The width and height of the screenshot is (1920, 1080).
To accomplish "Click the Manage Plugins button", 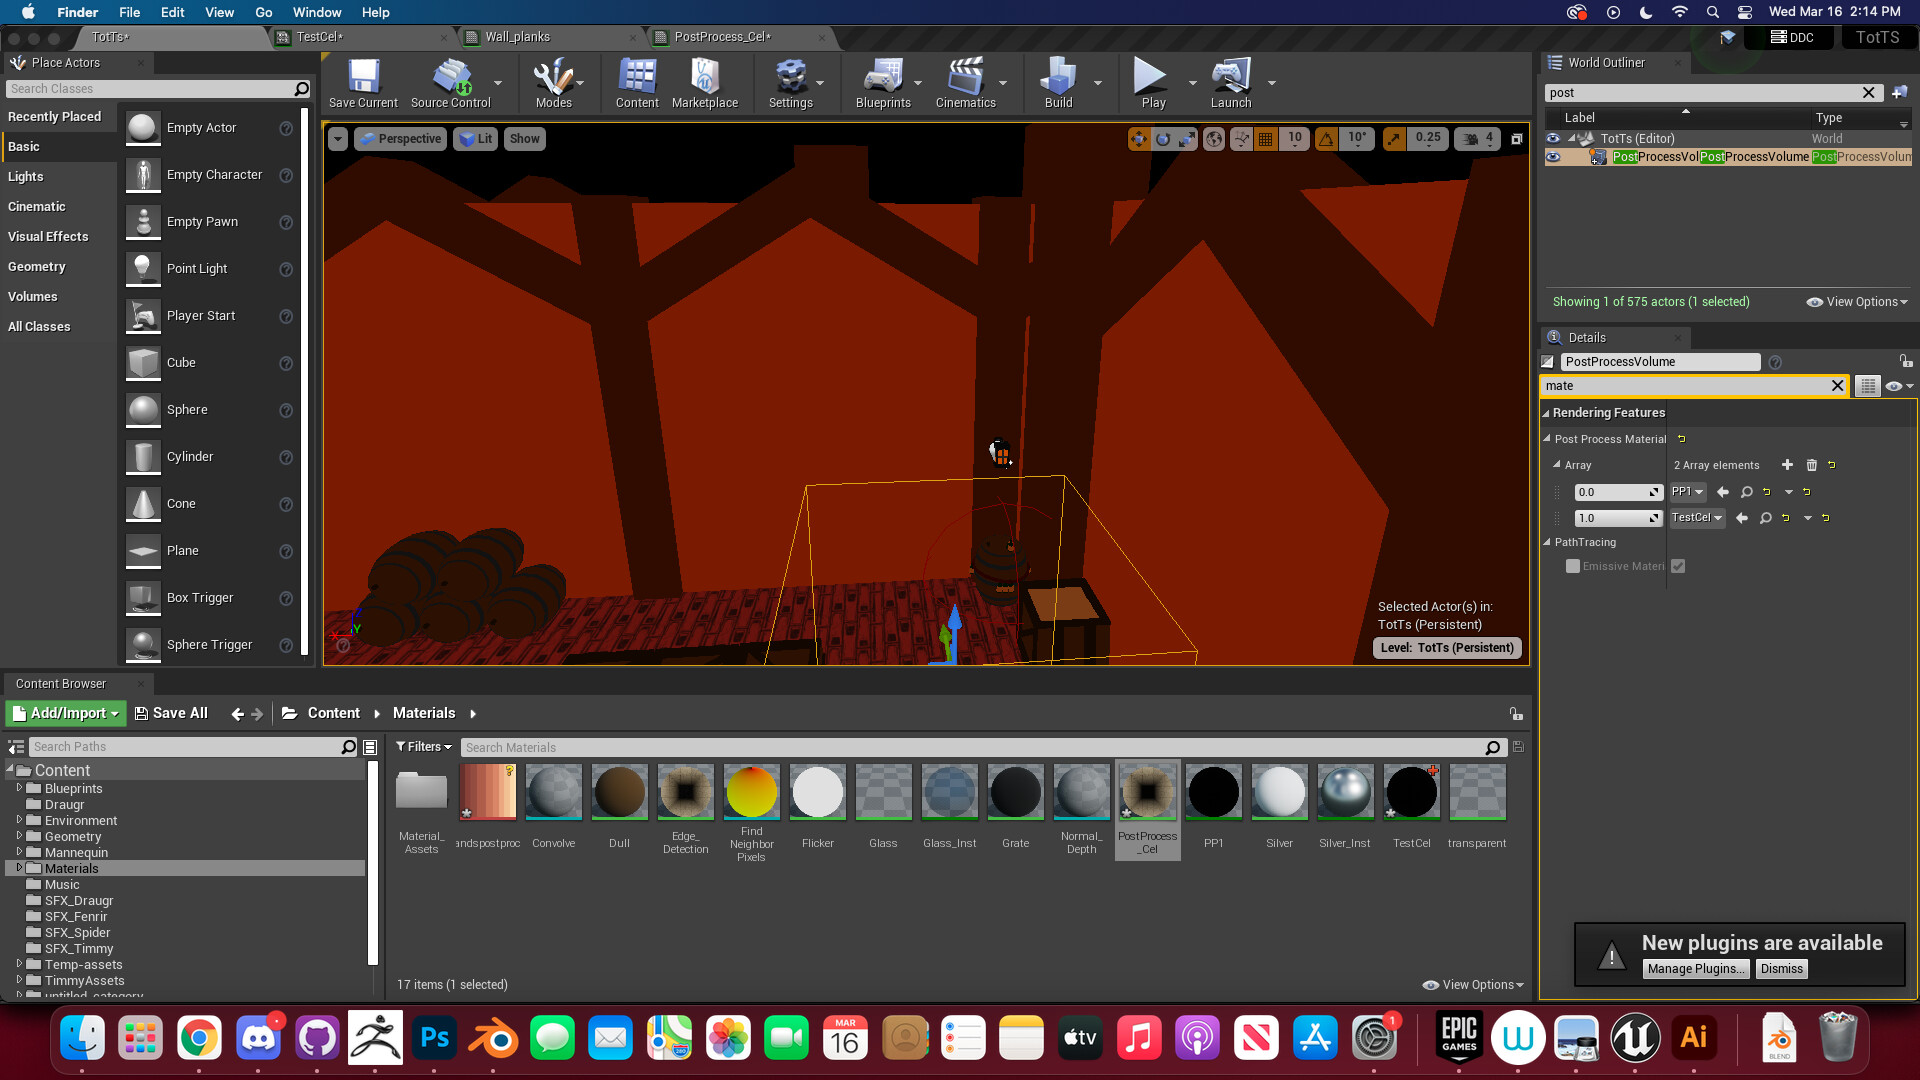I will click(1696, 969).
